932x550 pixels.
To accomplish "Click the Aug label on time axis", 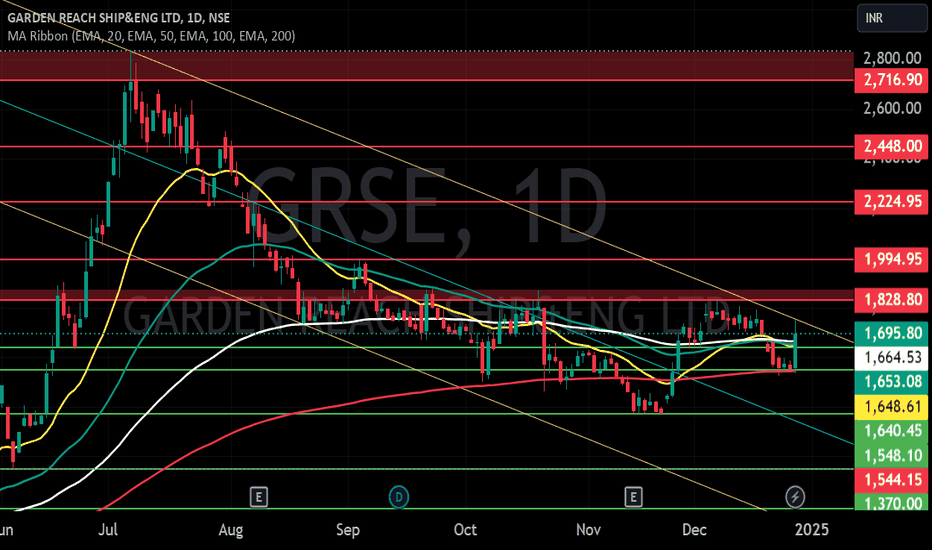I will (231, 529).
